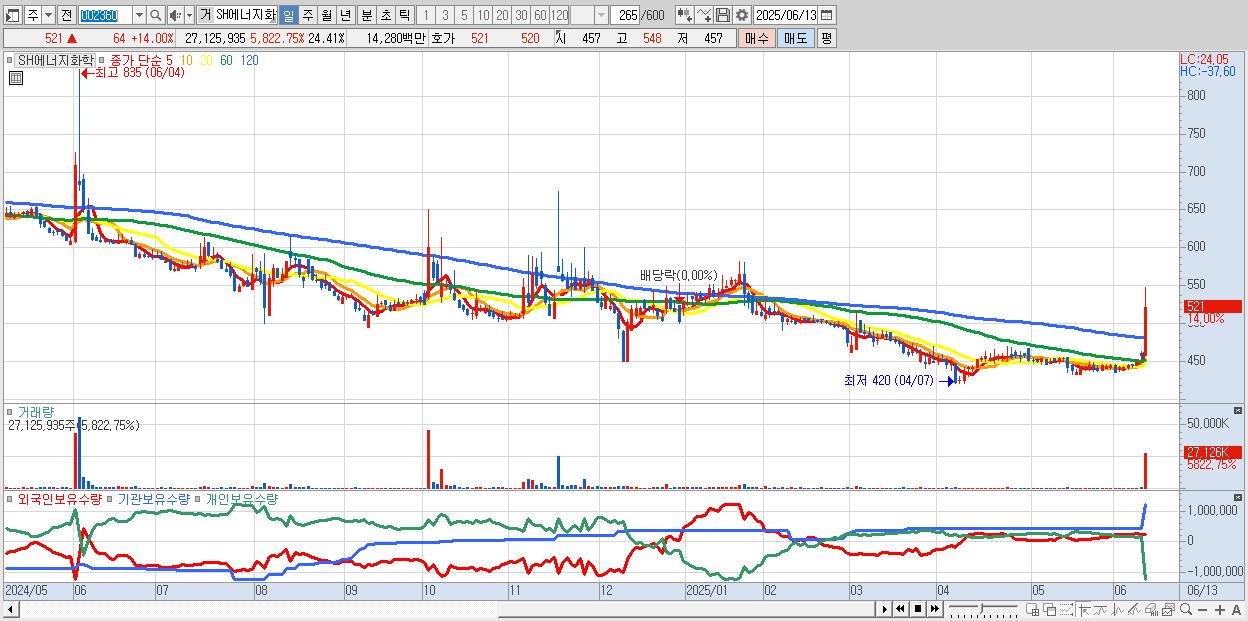This screenshot has height=621, width=1248.
Task: Select the 틱 tick period button
Action: 404,15
